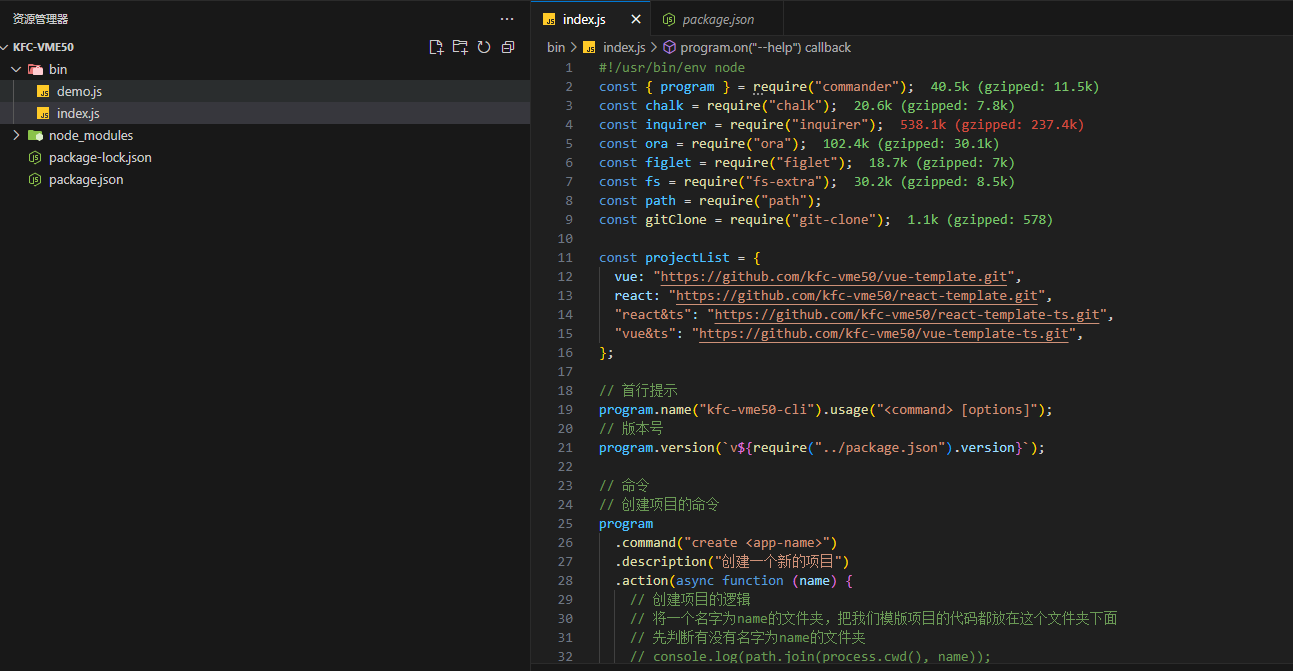Click the node_modules folder name
The height and width of the screenshot is (671, 1293).
(x=91, y=135)
